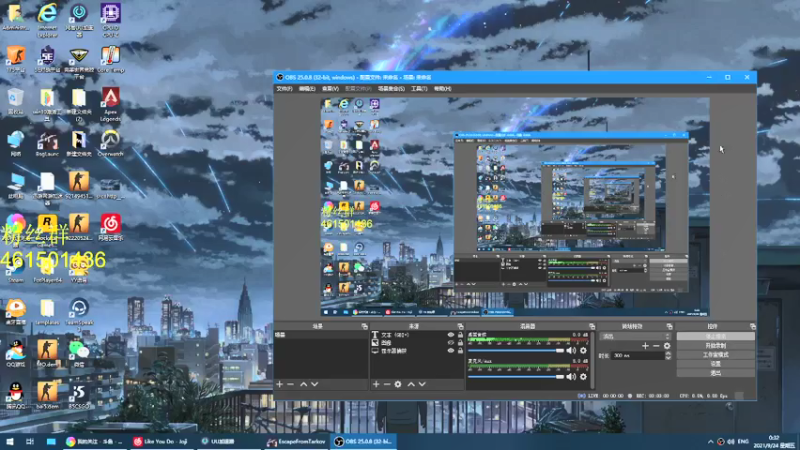Open the Apex Legends desktop shortcut
Screen dimensions: 800x450
coord(111,105)
